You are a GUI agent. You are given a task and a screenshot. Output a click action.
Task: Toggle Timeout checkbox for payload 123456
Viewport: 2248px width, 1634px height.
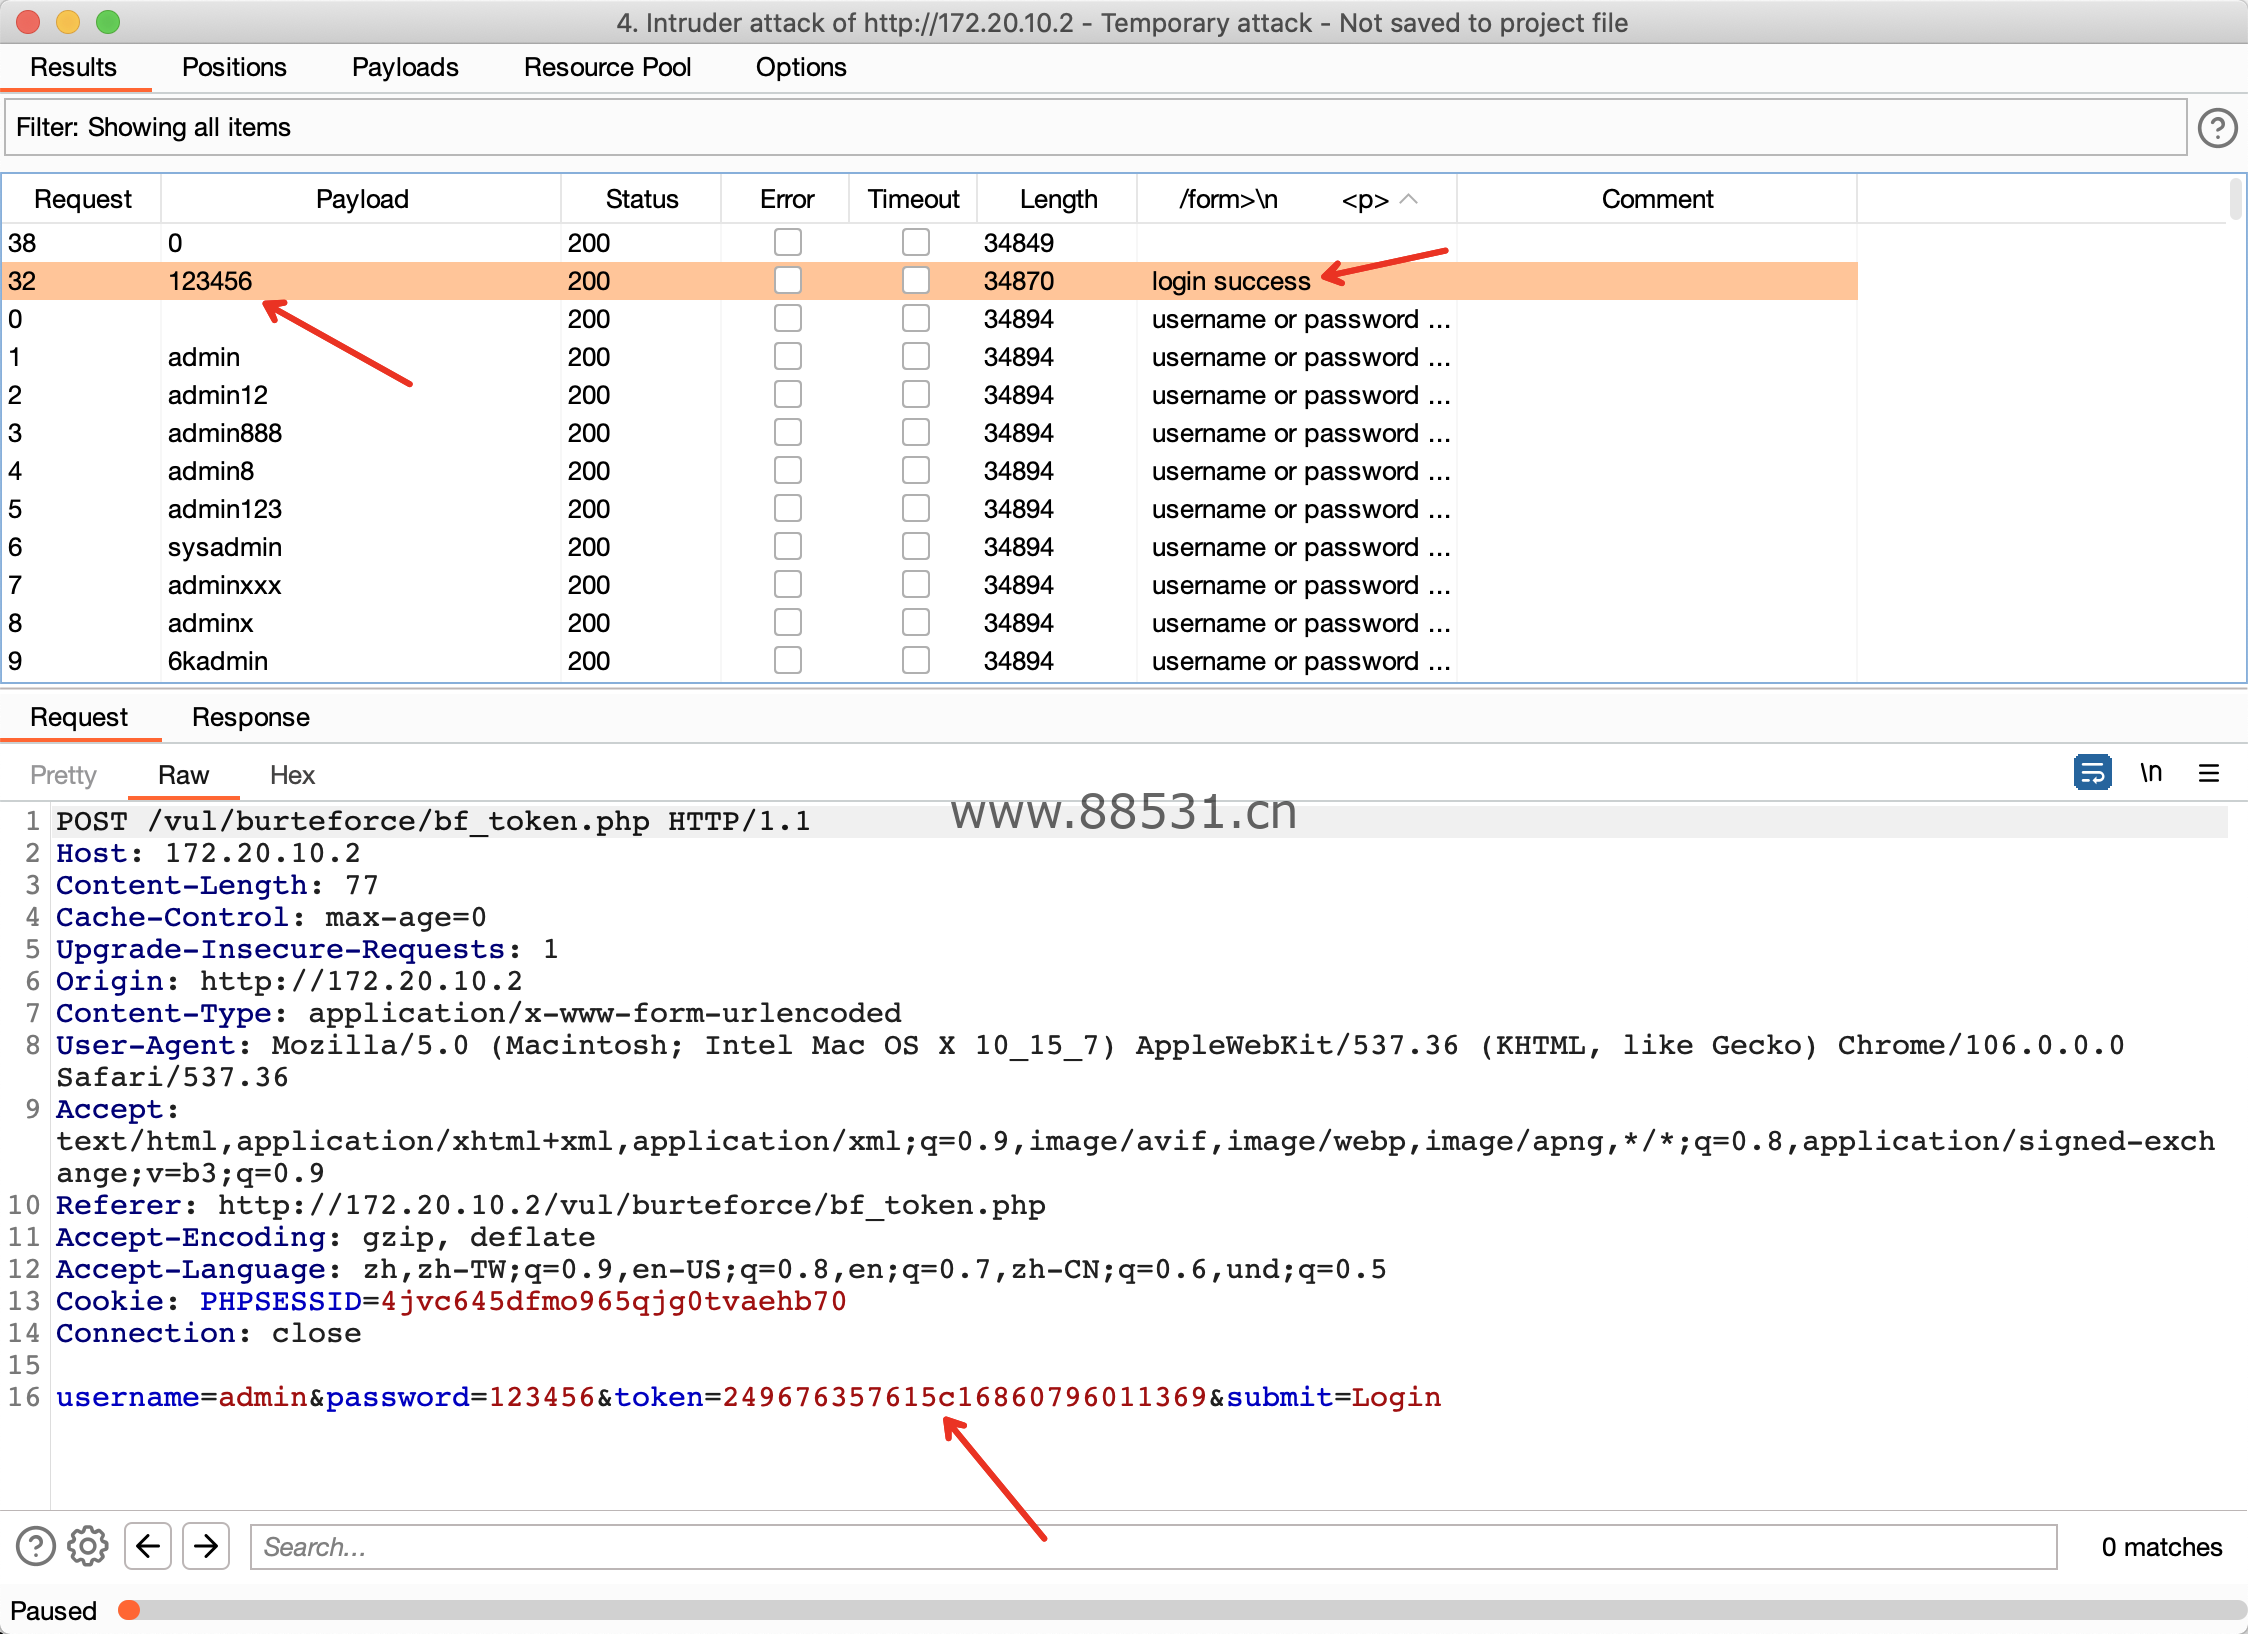pyautogui.click(x=915, y=280)
